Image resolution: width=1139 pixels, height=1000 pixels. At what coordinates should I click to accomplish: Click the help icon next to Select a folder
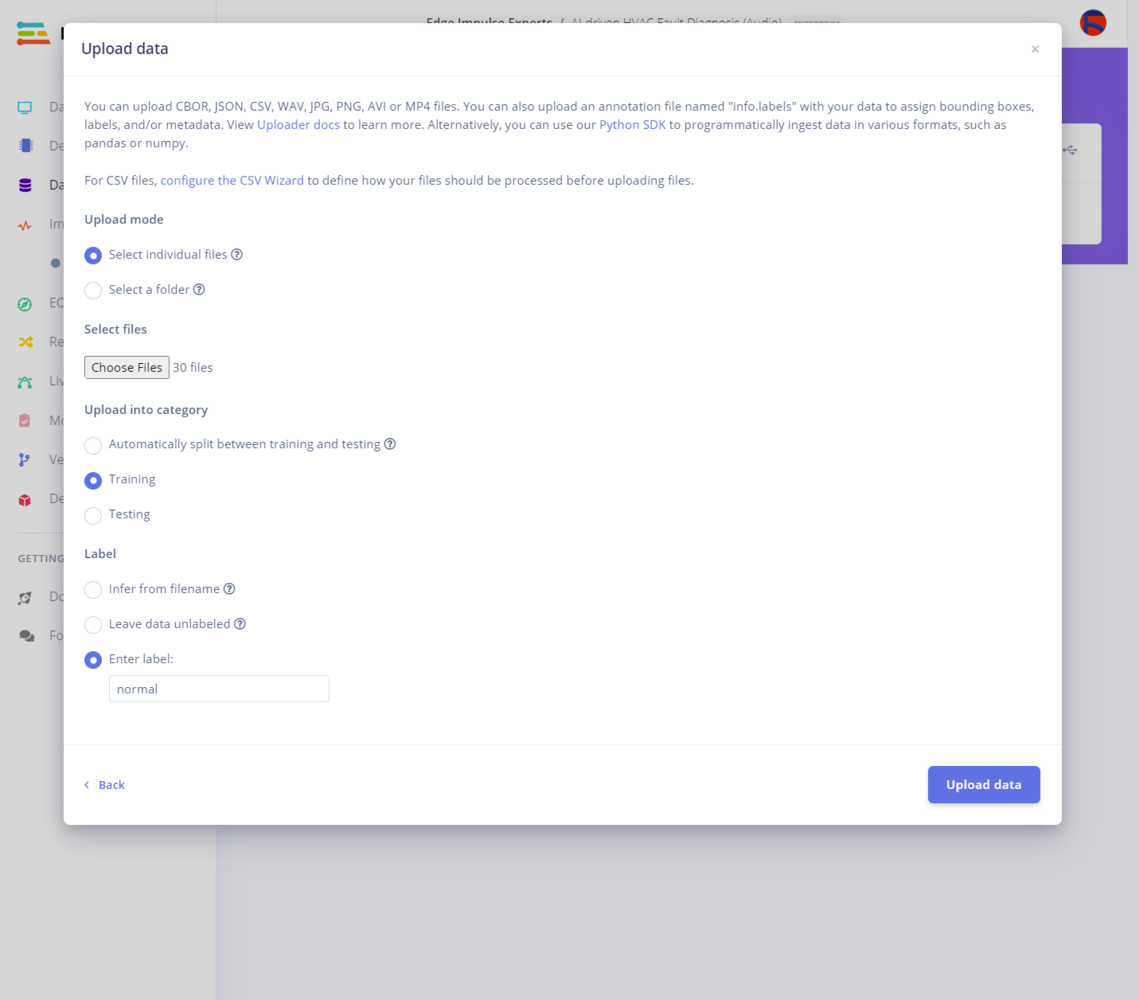coord(199,289)
